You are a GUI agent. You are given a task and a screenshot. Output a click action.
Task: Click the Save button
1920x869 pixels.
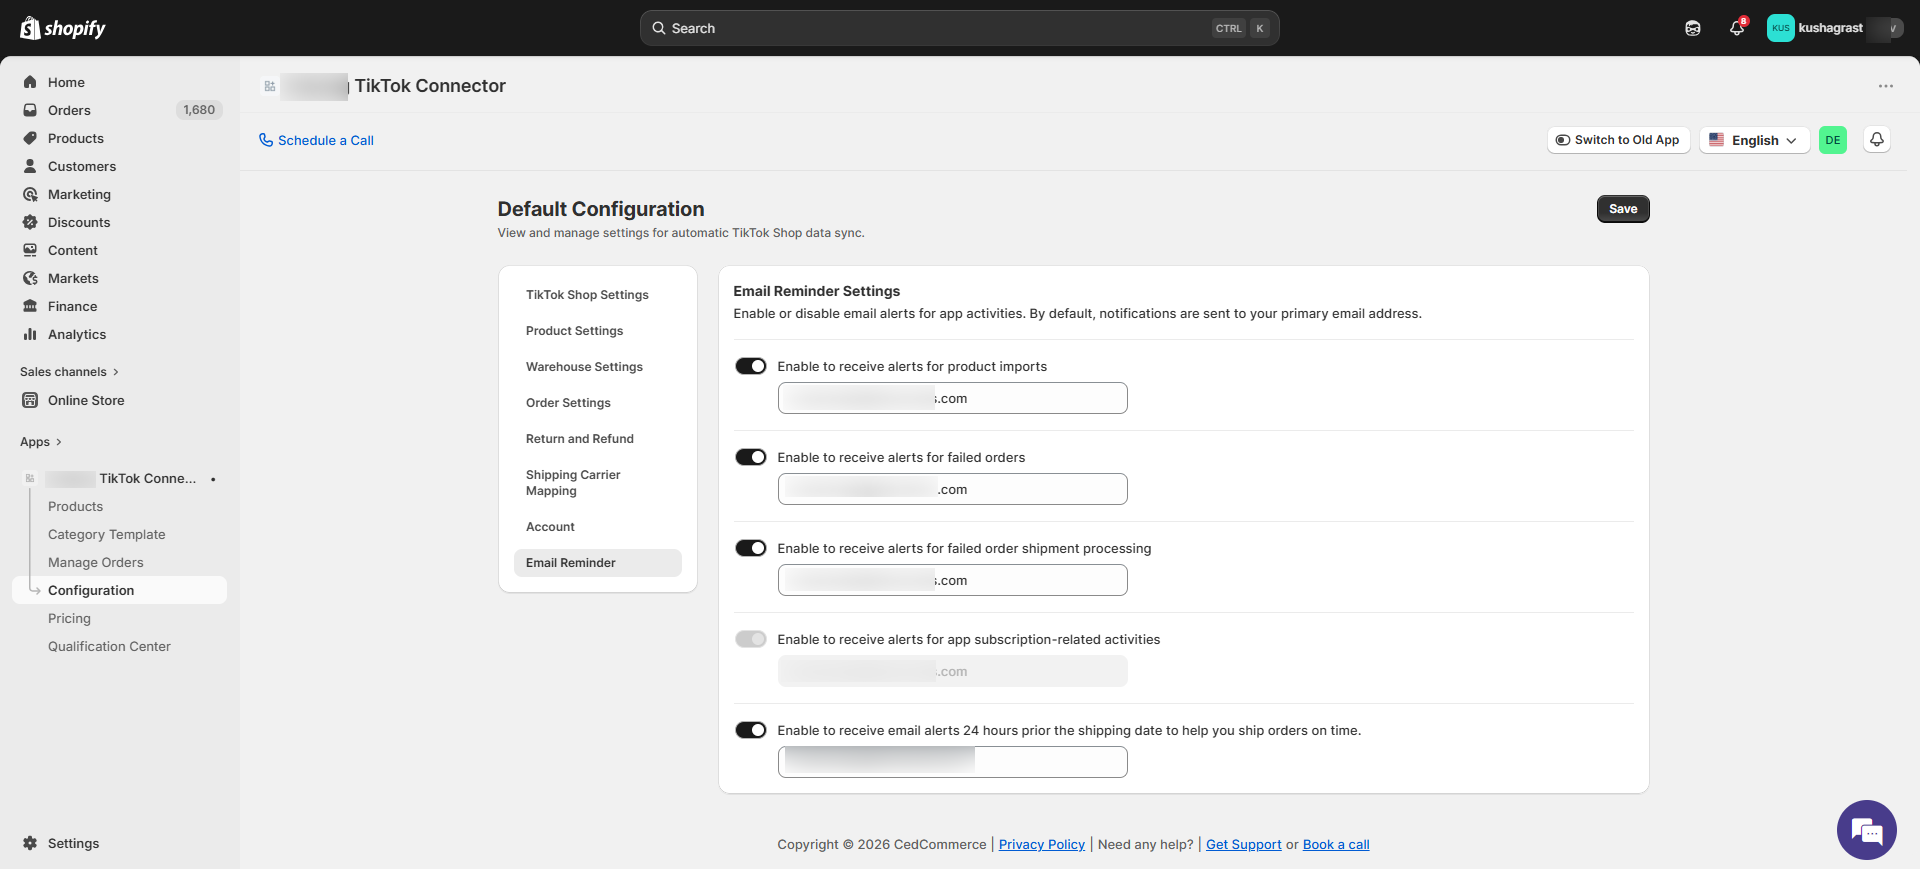pyautogui.click(x=1623, y=209)
